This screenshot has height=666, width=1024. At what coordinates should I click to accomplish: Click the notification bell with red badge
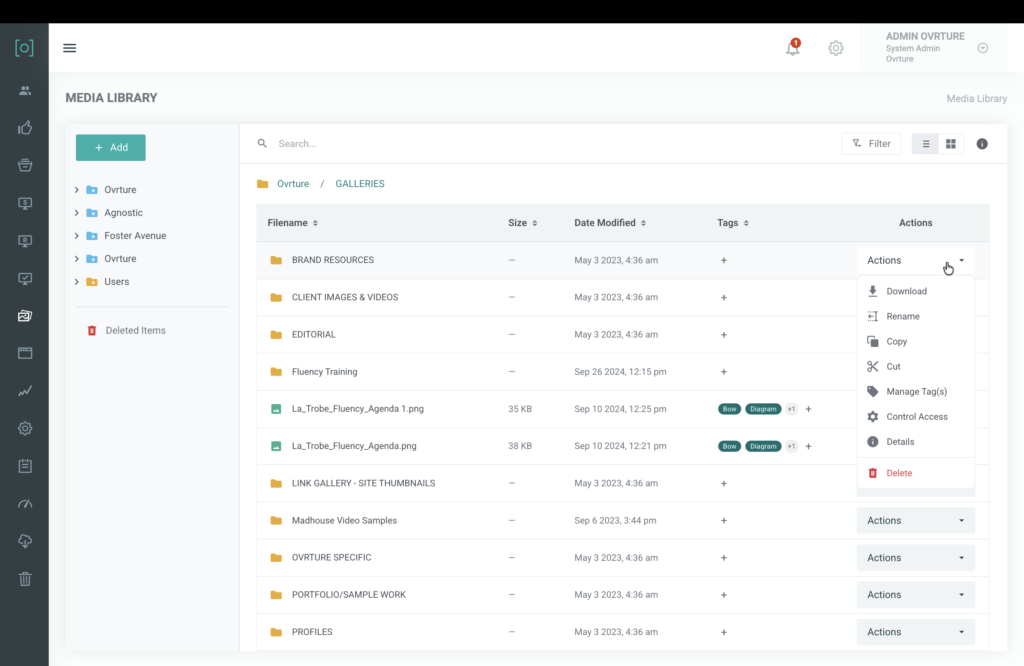point(792,47)
